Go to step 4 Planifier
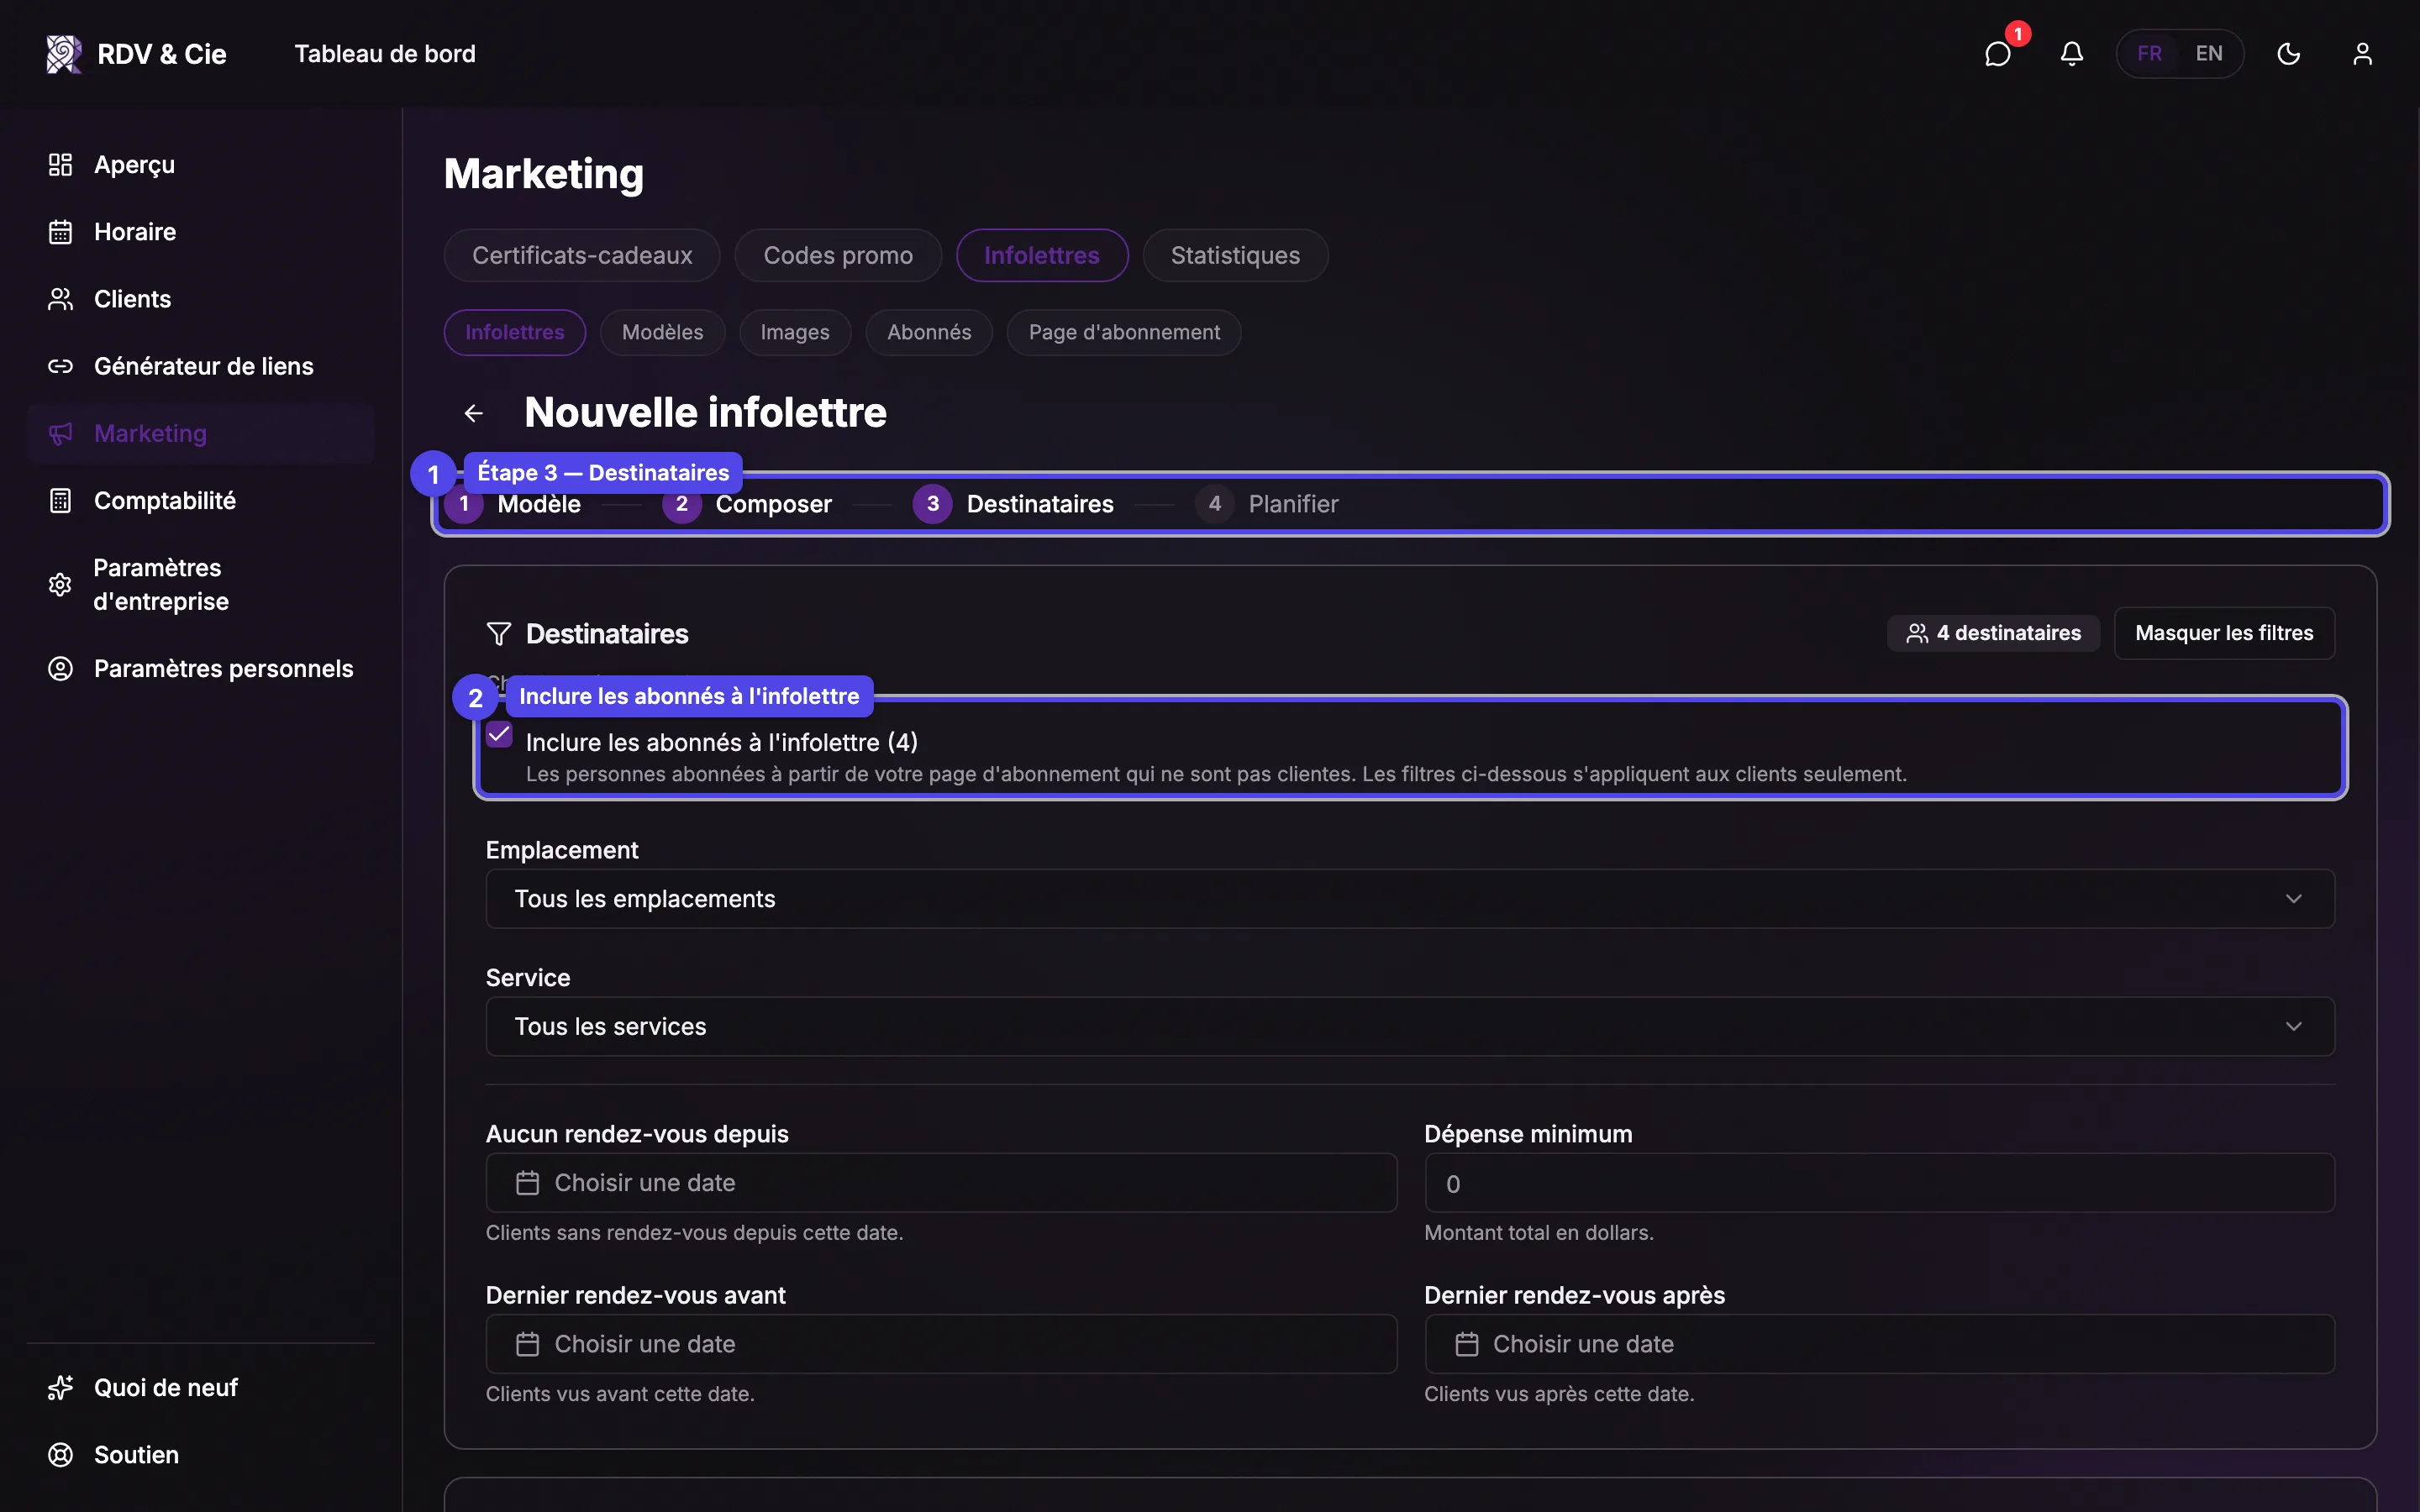The image size is (2420, 1512). click(x=1267, y=504)
